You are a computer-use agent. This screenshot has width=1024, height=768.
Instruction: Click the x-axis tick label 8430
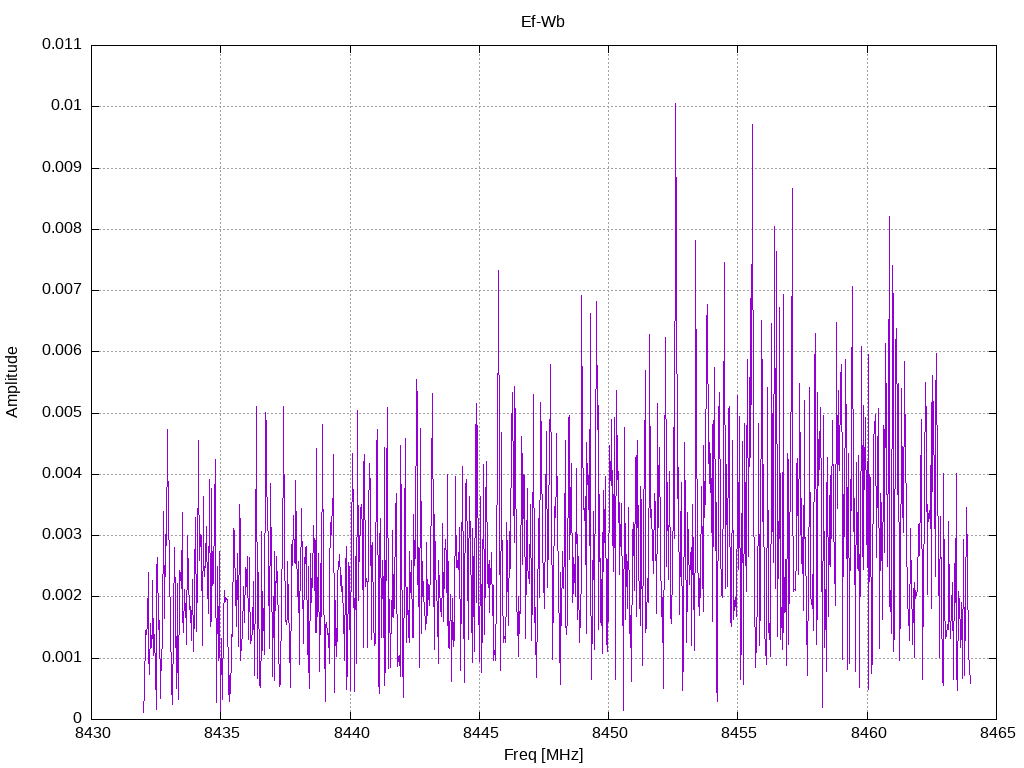coord(92,733)
